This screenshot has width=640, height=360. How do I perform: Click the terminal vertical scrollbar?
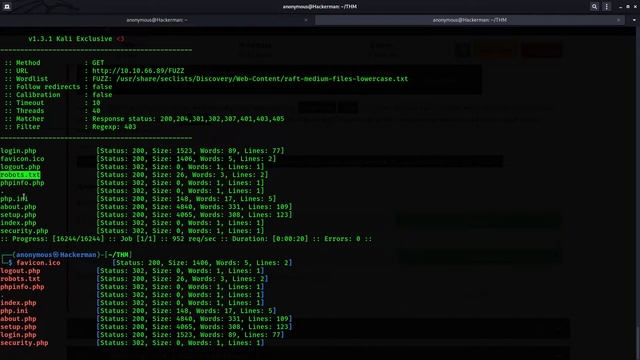638,194
